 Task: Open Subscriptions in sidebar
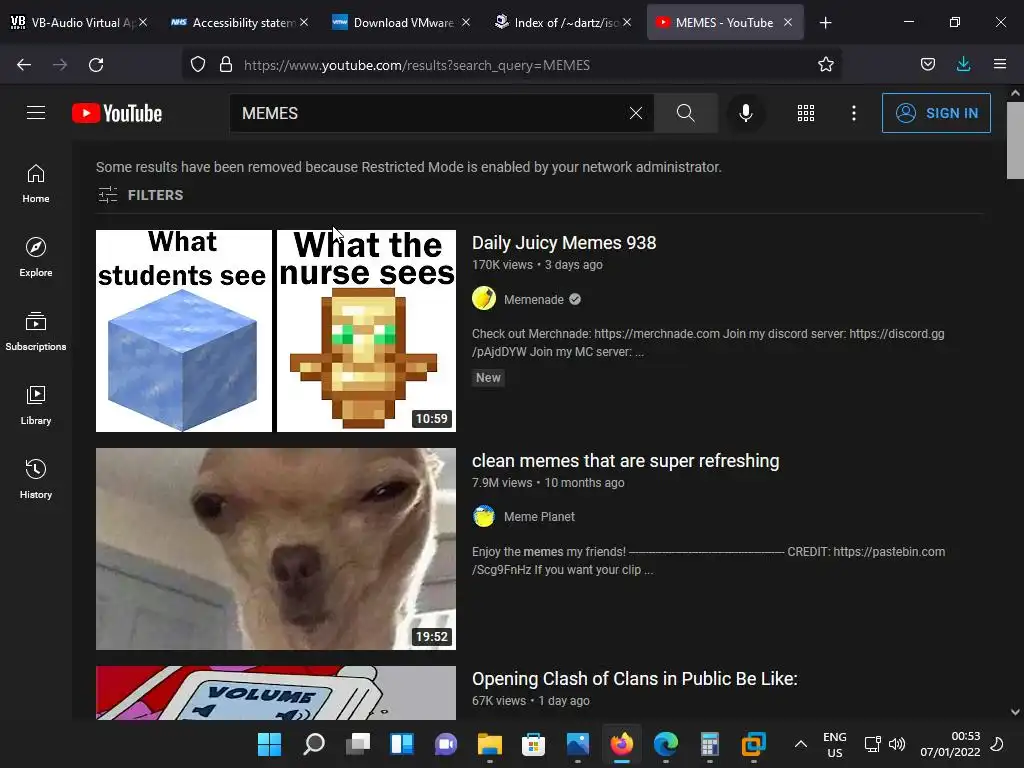click(x=36, y=331)
